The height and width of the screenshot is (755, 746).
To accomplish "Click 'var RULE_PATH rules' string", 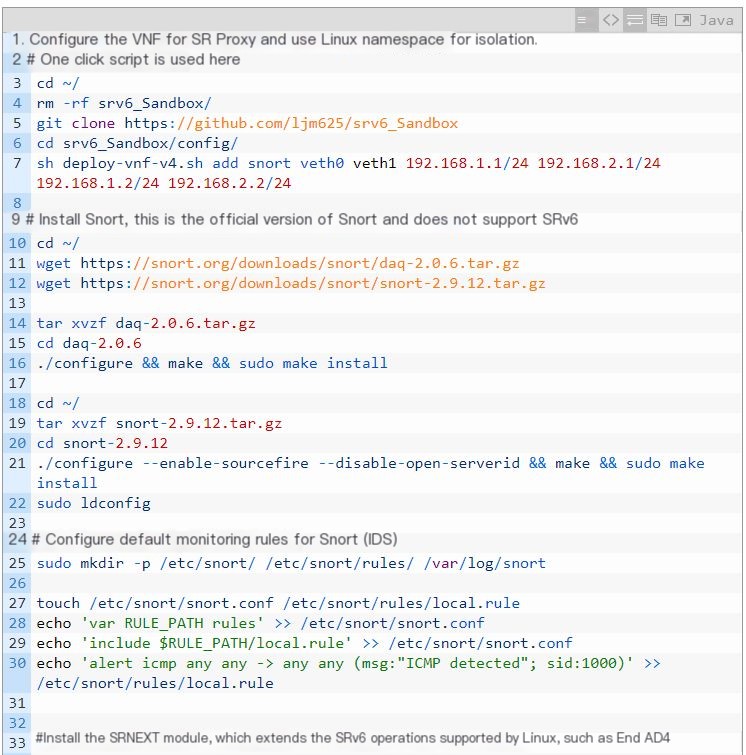I will pos(172,623).
